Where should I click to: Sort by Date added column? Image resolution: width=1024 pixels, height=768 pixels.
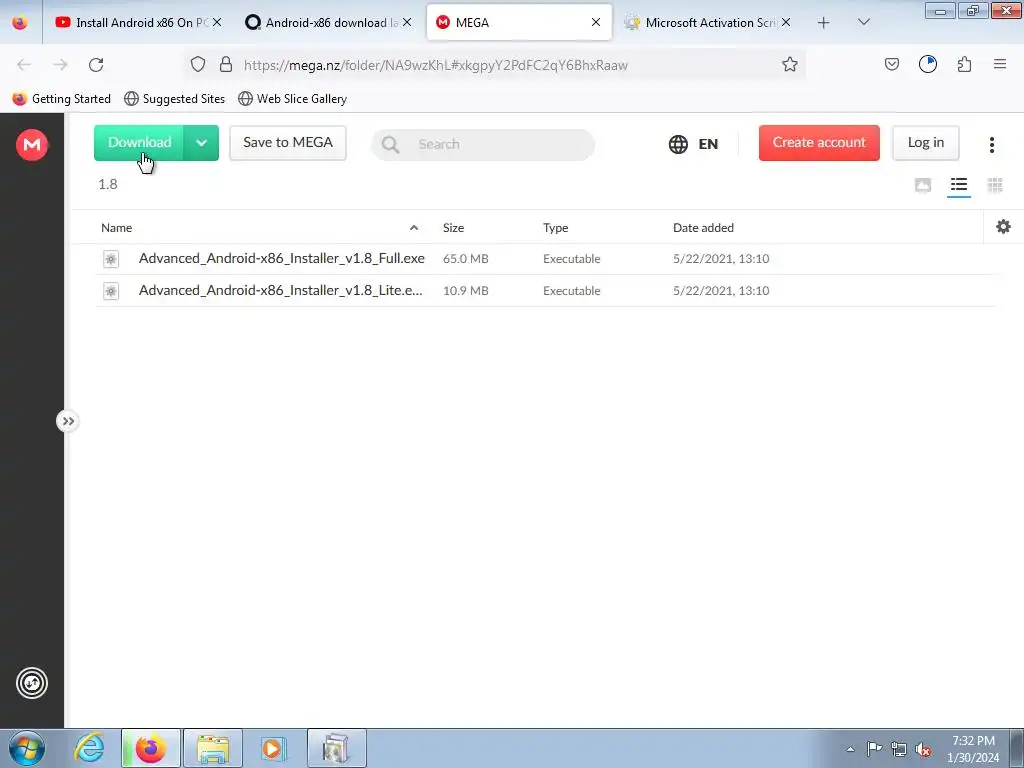click(703, 228)
